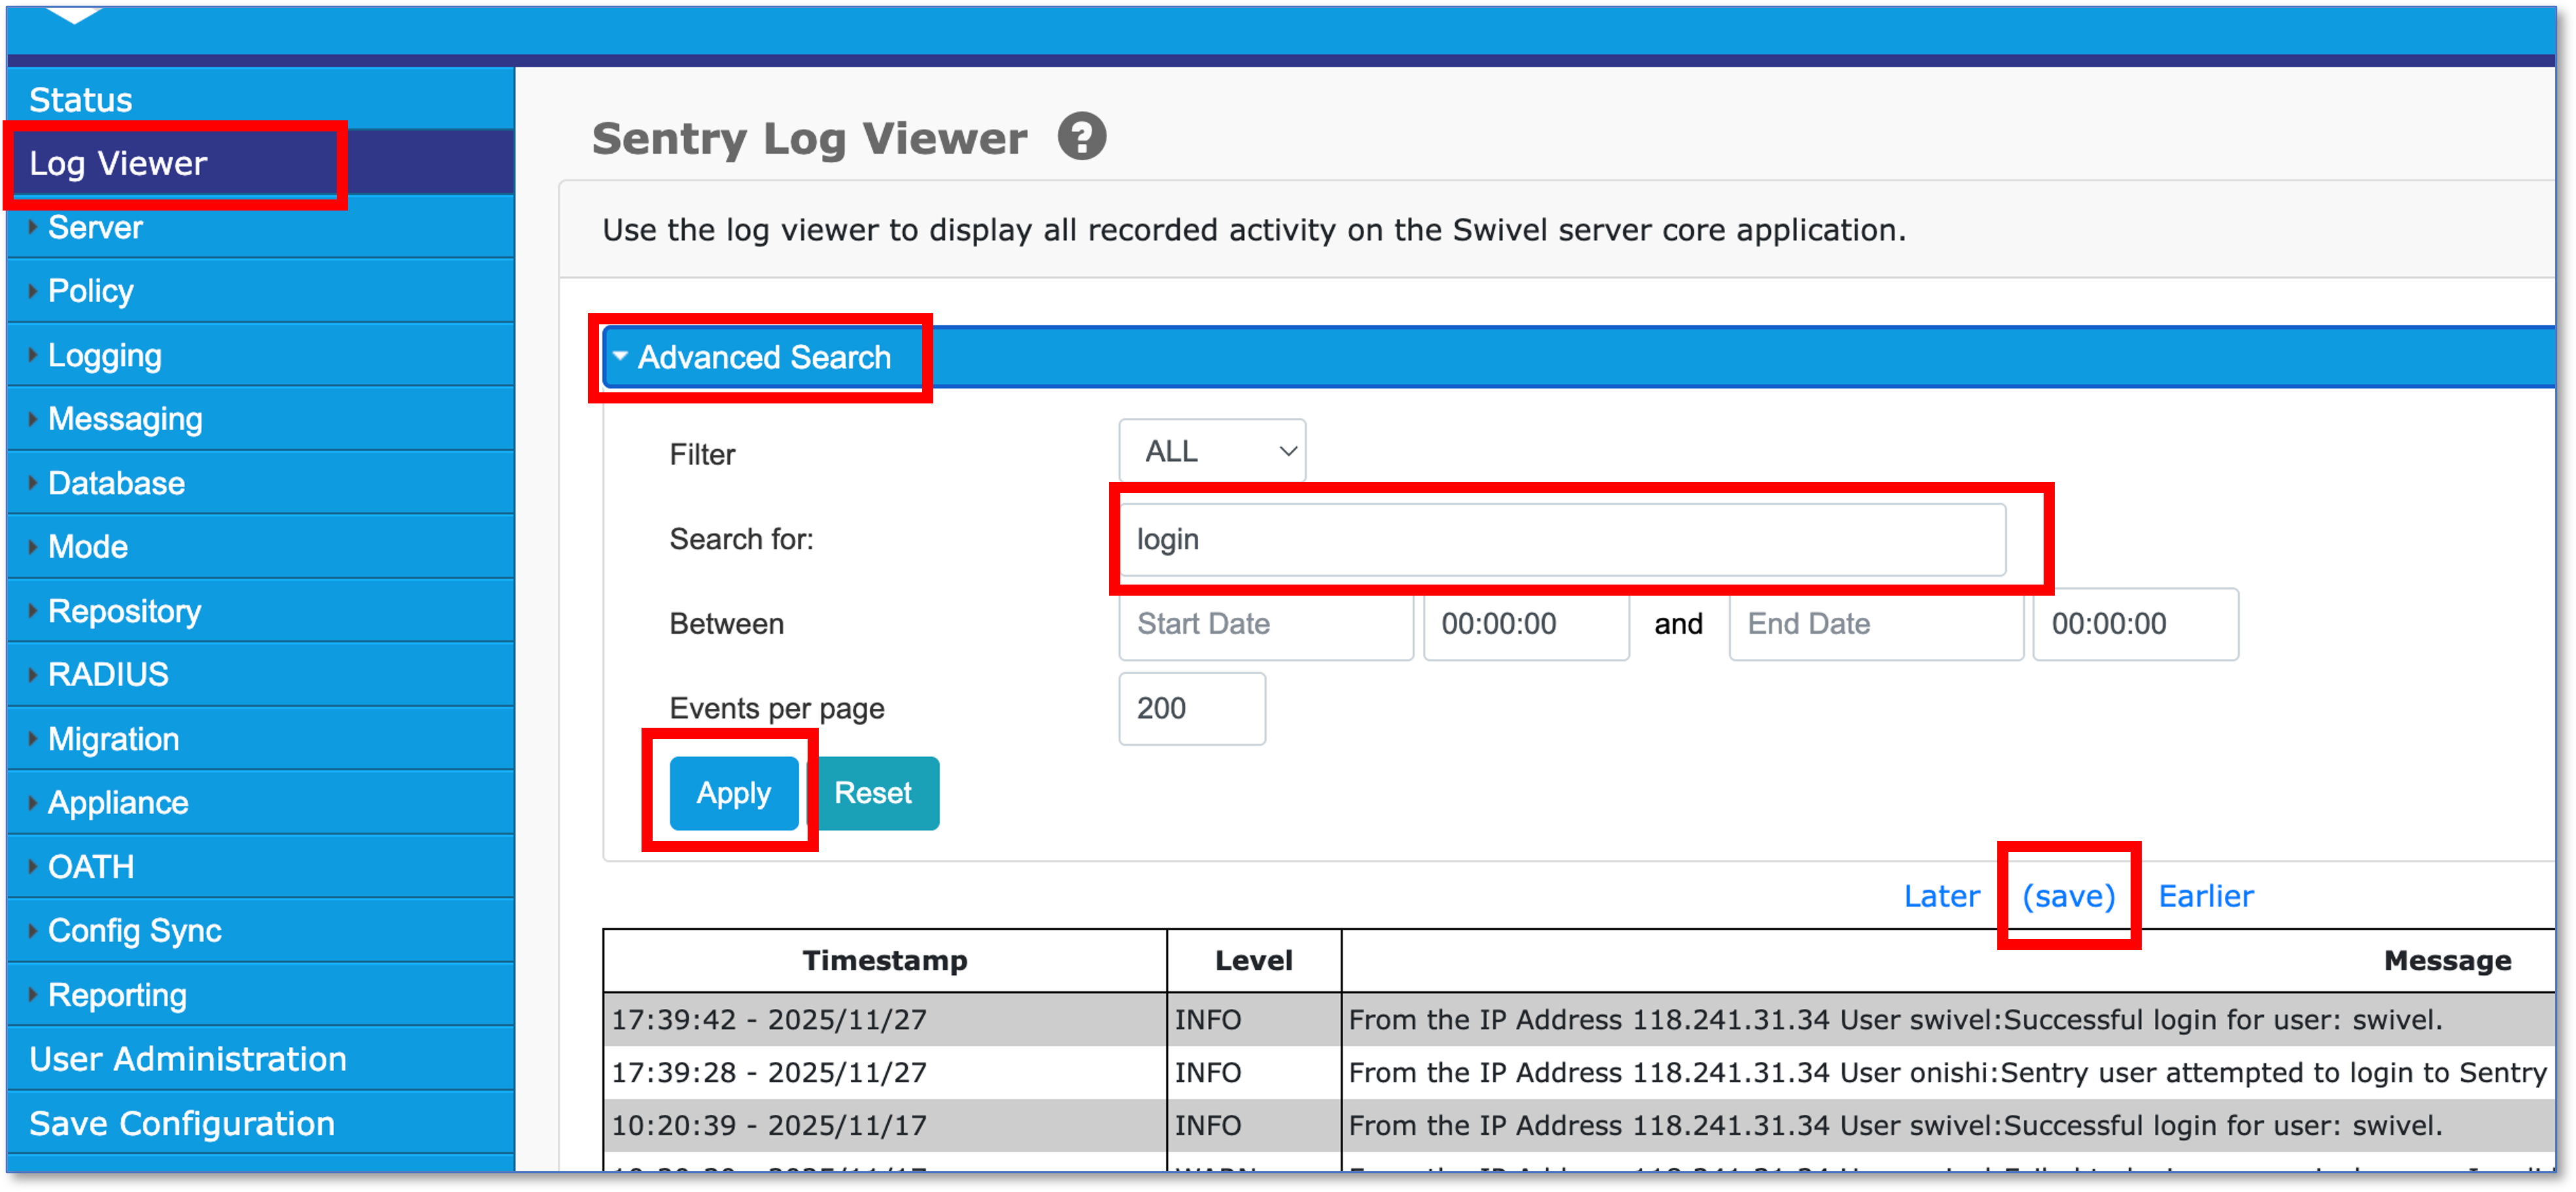The height and width of the screenshot is (1192, 2576).
Task: Collapse the Advanced Search panel
Action: 763,357
